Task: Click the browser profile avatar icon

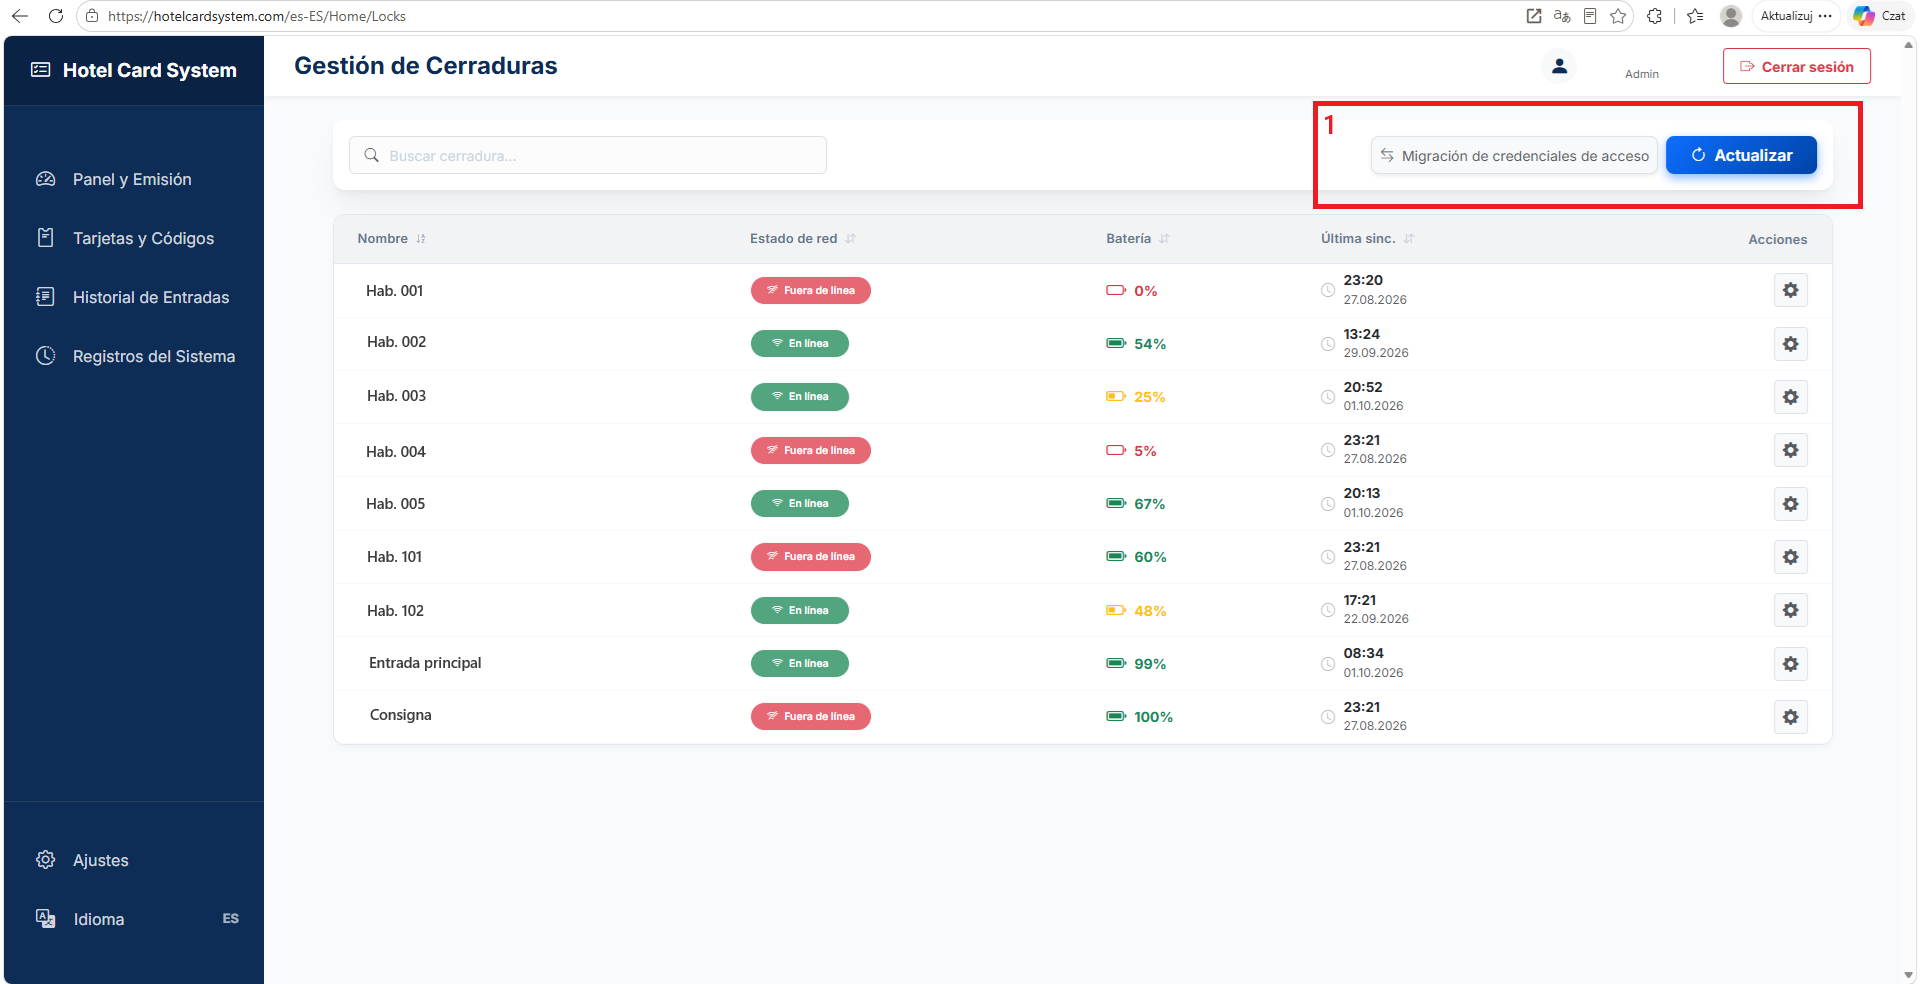Action: (1731, 16)
